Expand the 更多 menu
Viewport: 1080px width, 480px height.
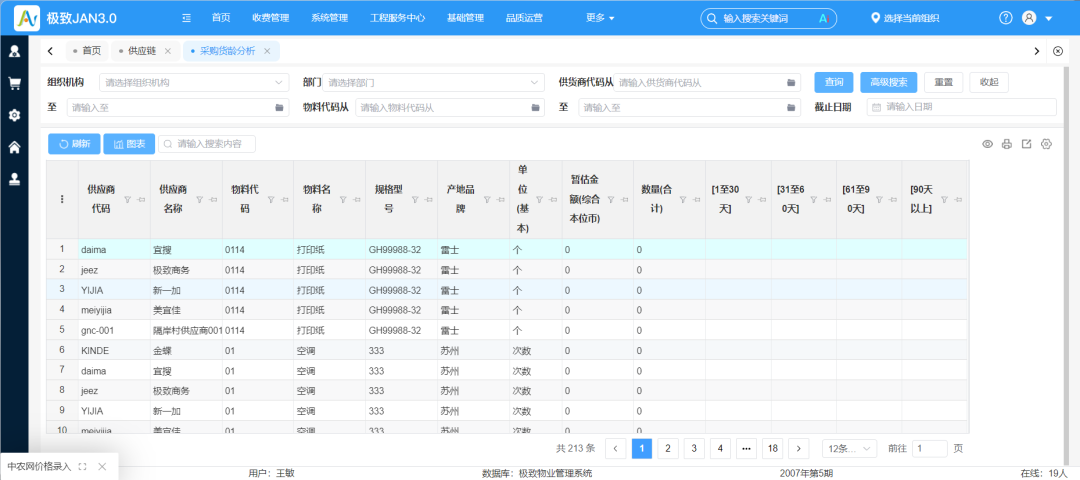[600, 18]
